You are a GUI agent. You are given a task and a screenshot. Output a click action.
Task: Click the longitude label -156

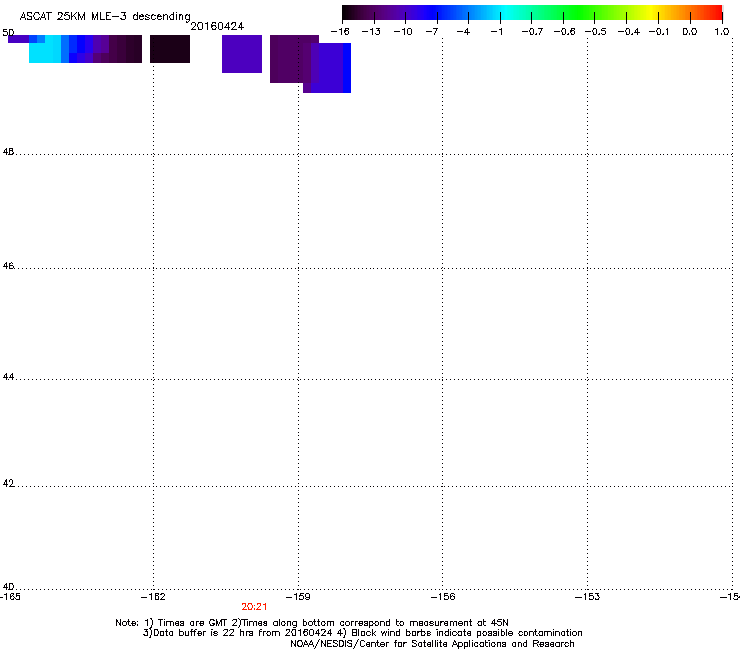pyautogui.click(x=443, y=597)
